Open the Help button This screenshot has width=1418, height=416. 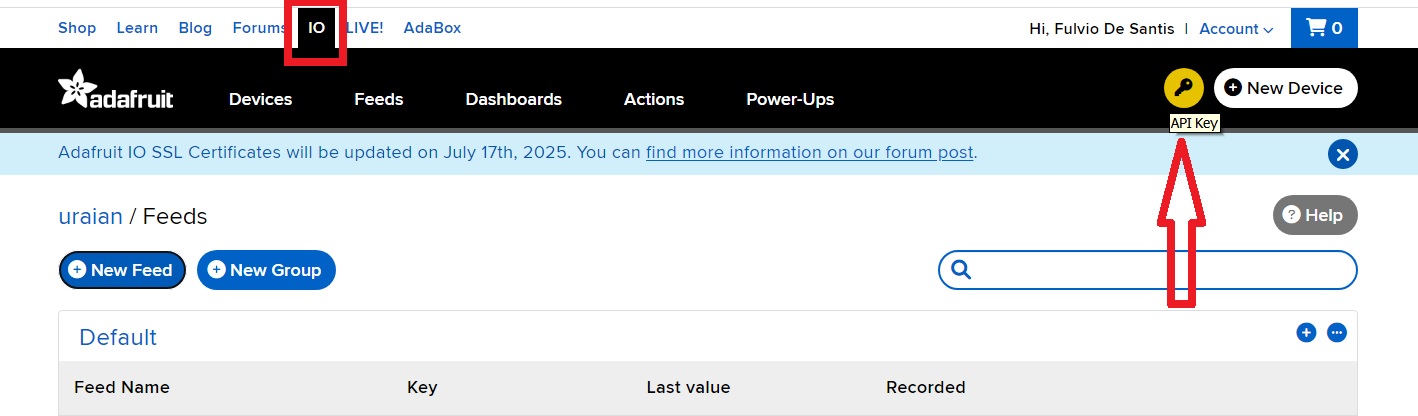tap(1315, 215)
